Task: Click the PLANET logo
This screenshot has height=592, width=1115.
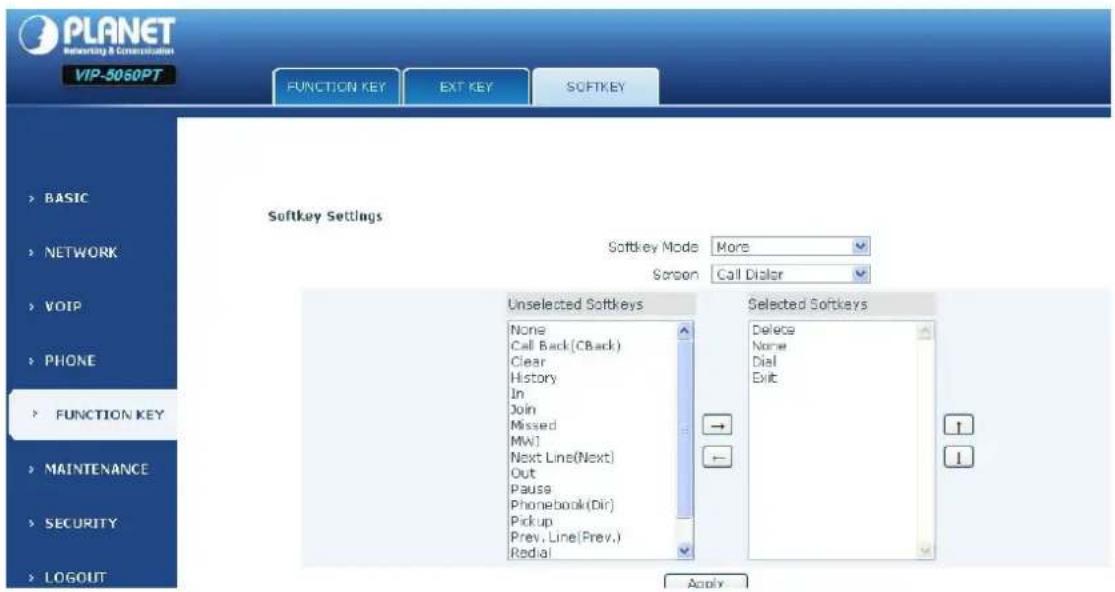Action: (97, 36)
